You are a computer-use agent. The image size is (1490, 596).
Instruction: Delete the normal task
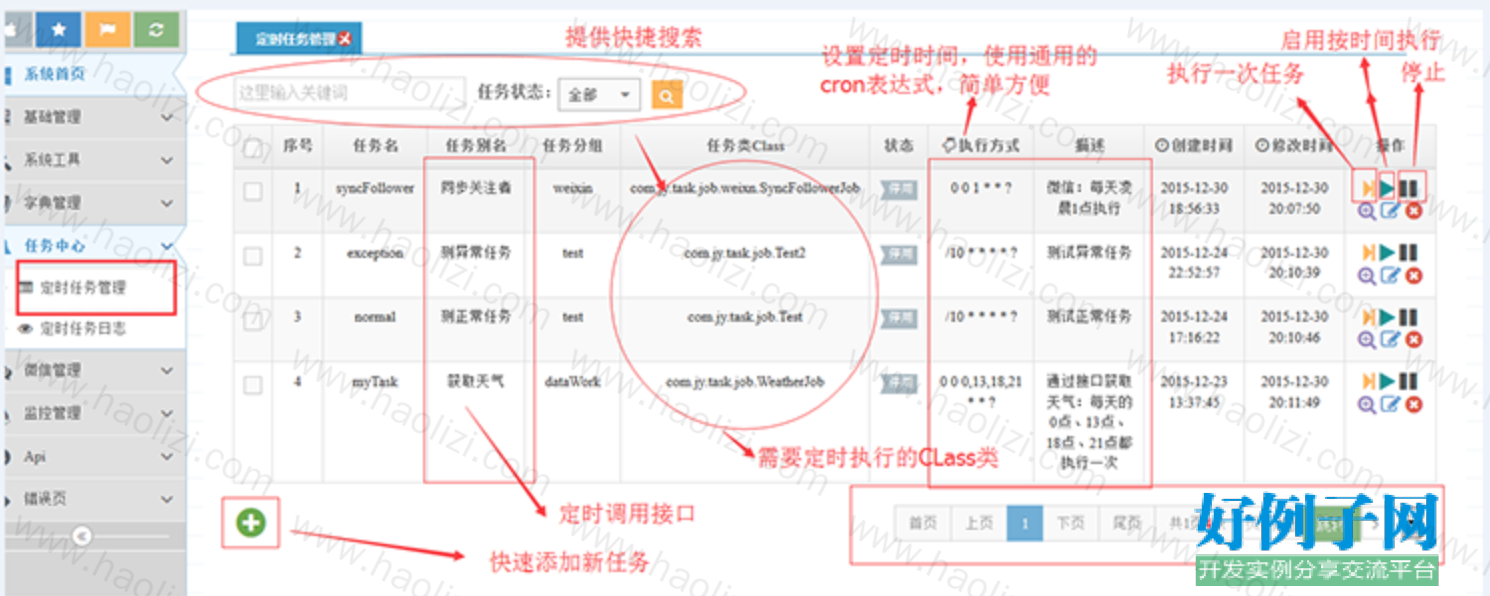tap(1413, 339)
